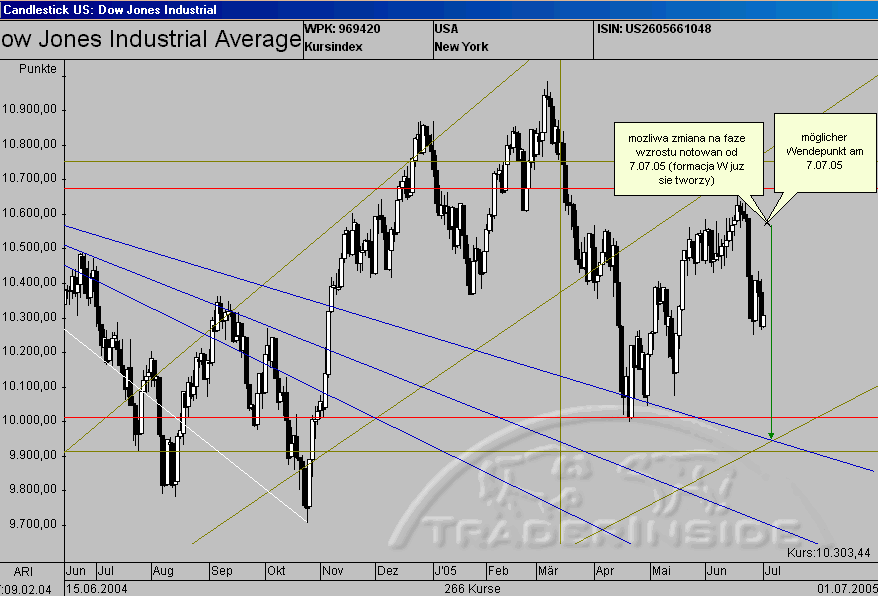Select the 'ISIN: US2605661048' text
Screen dimensions: 878x596
coord(654,29)
